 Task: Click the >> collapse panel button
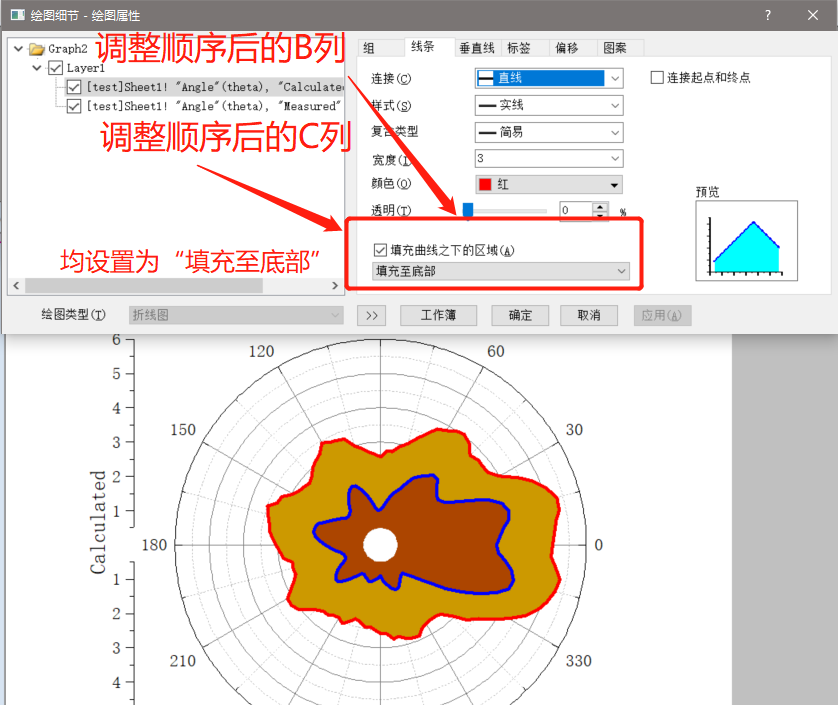point(371,315)
